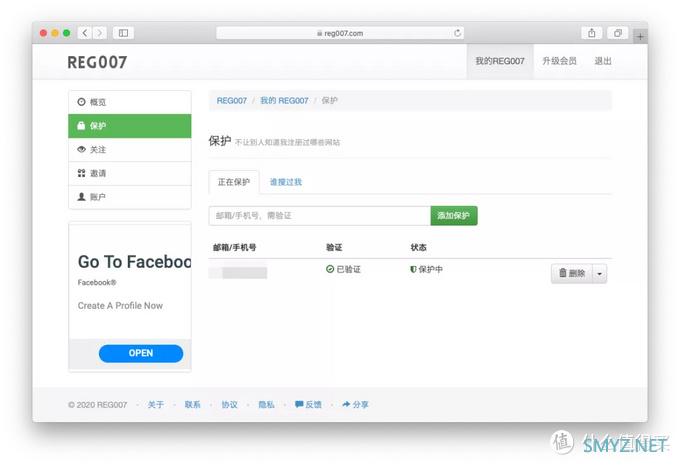This screenshot has width=680, height=465.
Task: Click the 退出 logout link
Action: point(603,61)
